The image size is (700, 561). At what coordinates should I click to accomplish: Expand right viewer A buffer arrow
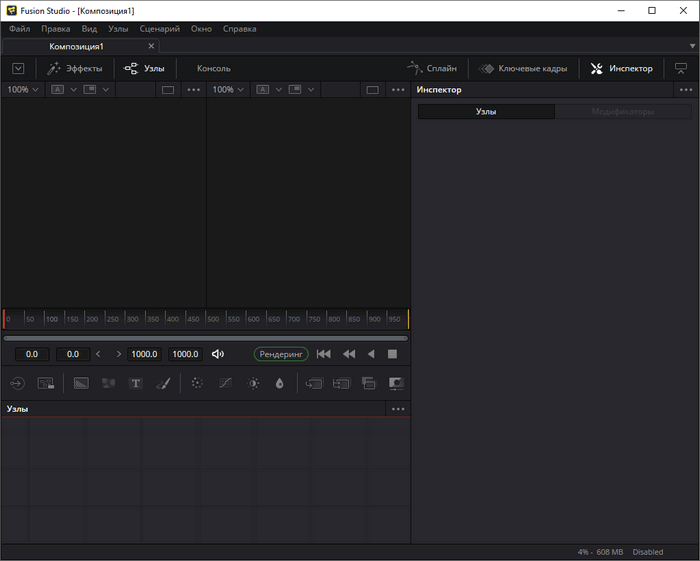[279, 90]
